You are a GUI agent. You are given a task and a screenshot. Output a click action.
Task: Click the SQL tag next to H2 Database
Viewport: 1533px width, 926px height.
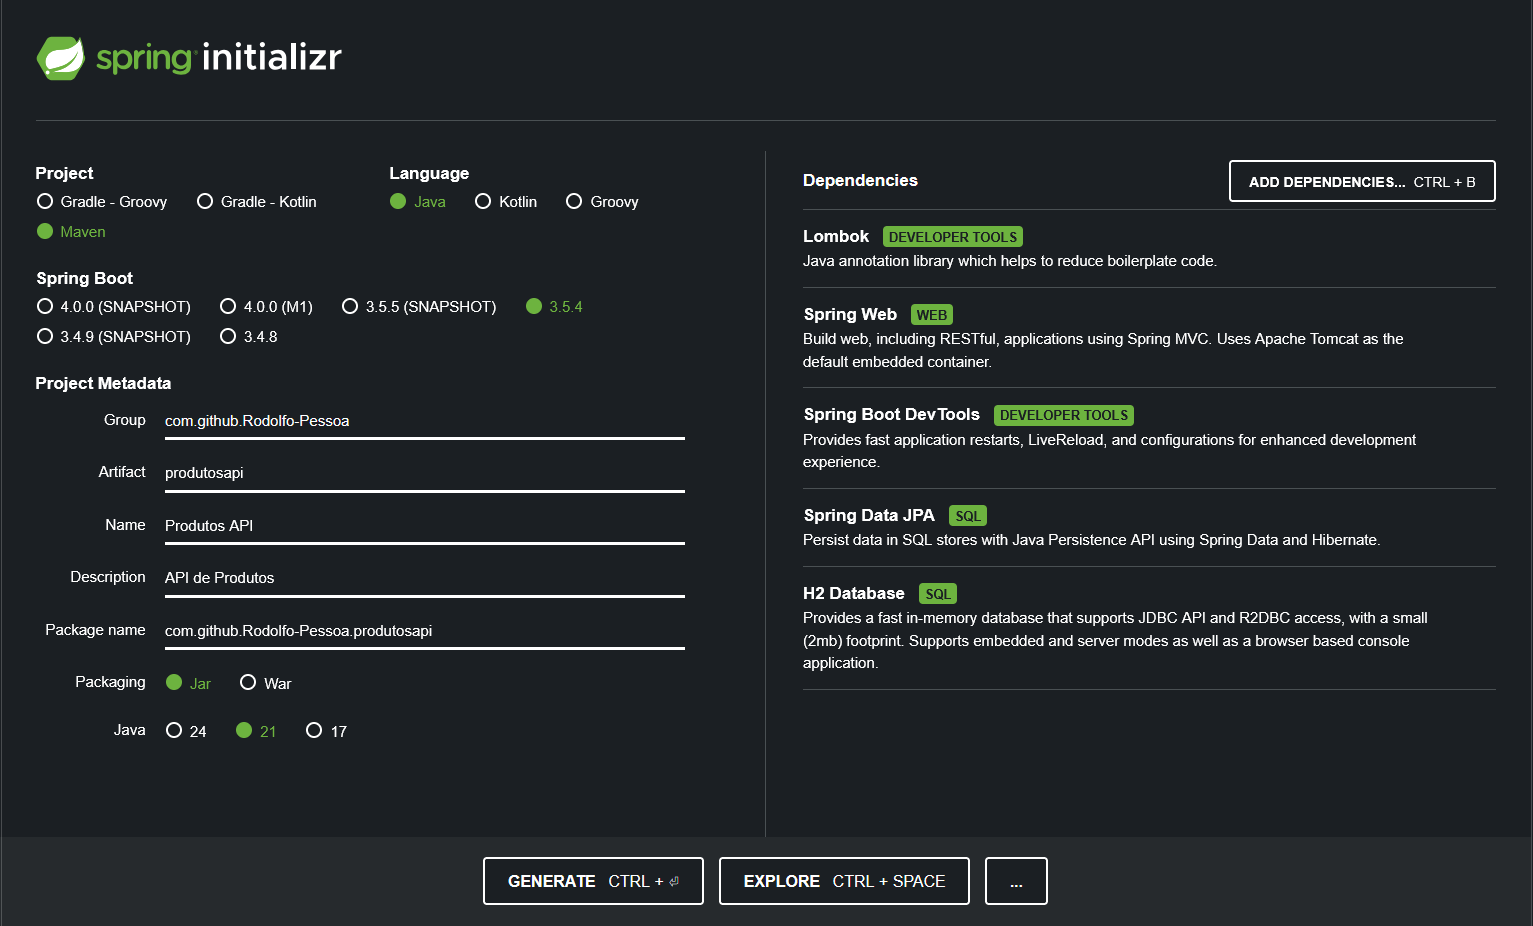click(938, 594)
